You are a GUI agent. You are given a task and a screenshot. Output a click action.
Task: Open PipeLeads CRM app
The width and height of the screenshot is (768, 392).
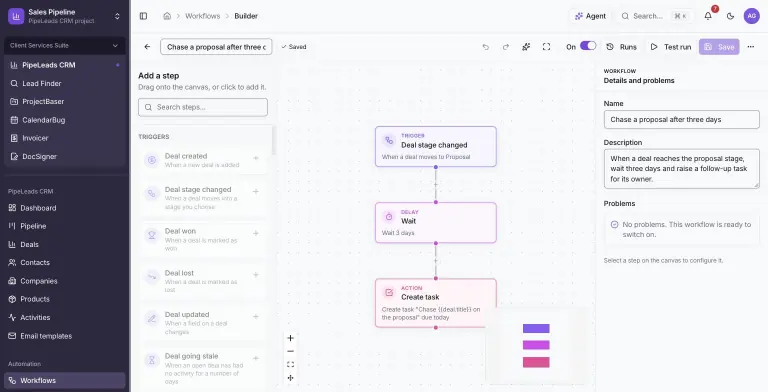[64, 65]
